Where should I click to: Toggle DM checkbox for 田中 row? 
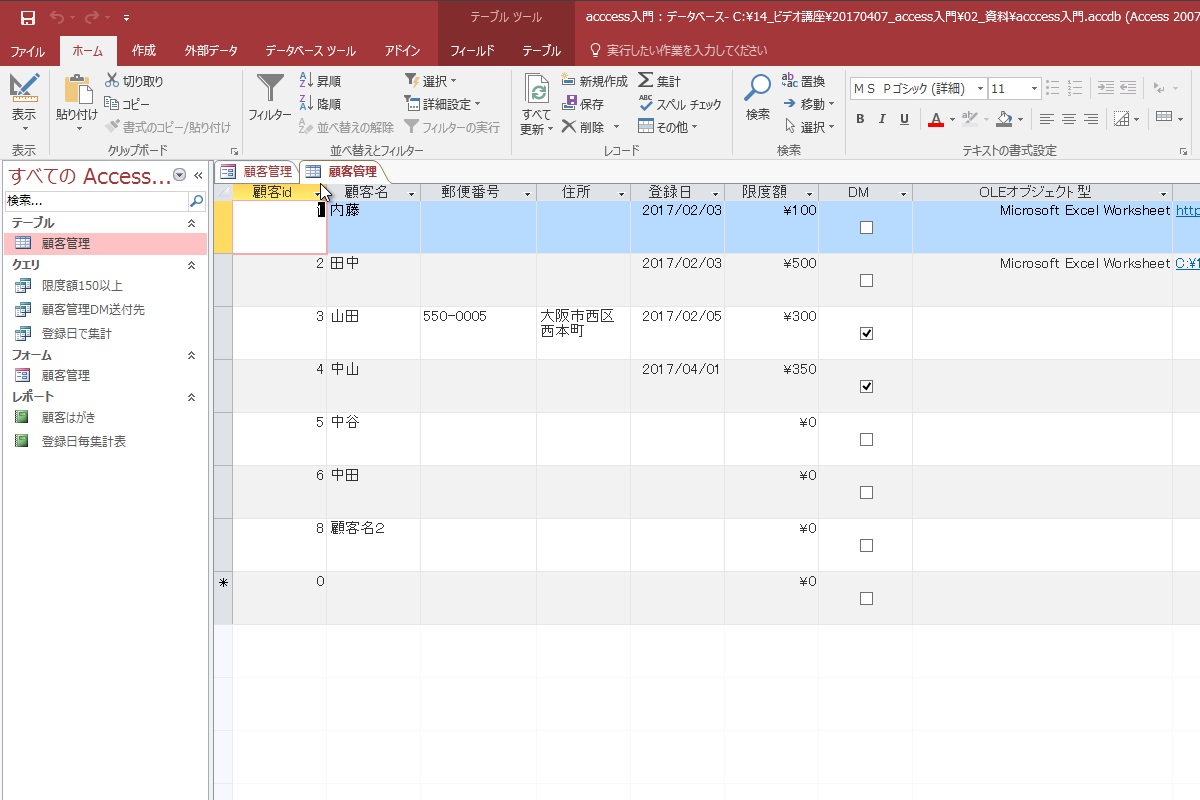(x=866, y=281)
